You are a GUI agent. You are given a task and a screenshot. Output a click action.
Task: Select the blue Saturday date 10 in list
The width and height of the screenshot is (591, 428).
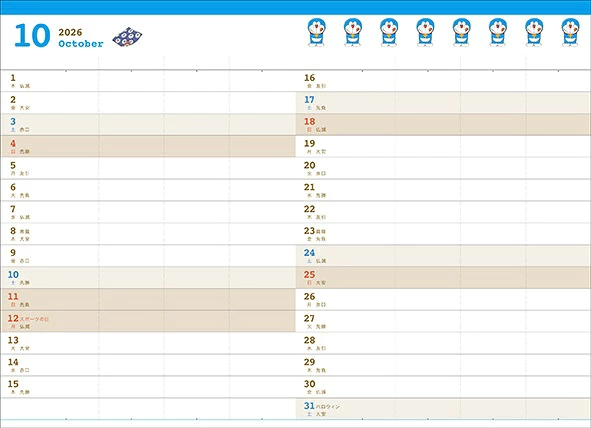click(x=13, y=275)
